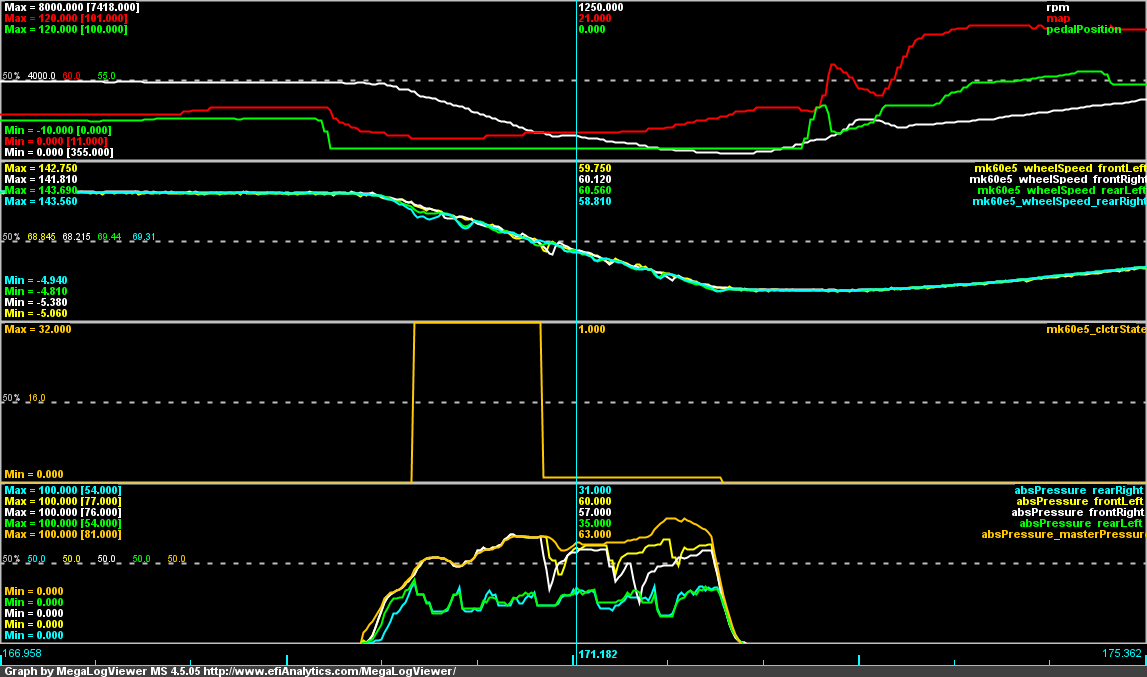Screen dimensions: 1147x677
Task: Select the wheelSpeed_frontLeft trace label
Action: (1060, 167)
